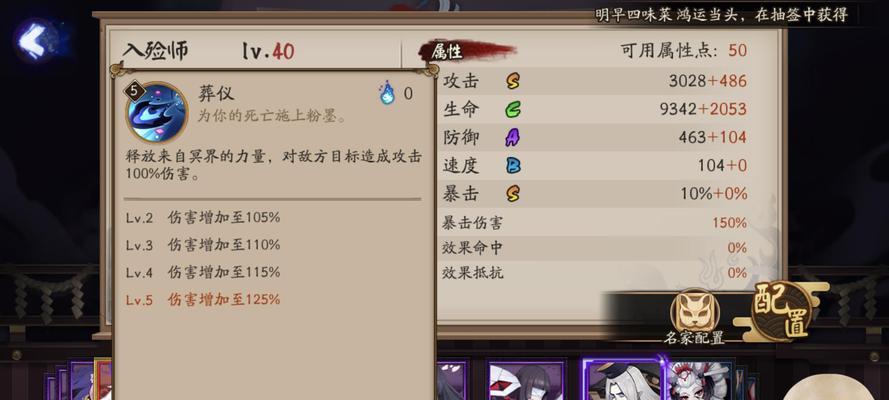Select the Lv.5 damage 125% row
This screenshot has height=400, width=889.
203,300
